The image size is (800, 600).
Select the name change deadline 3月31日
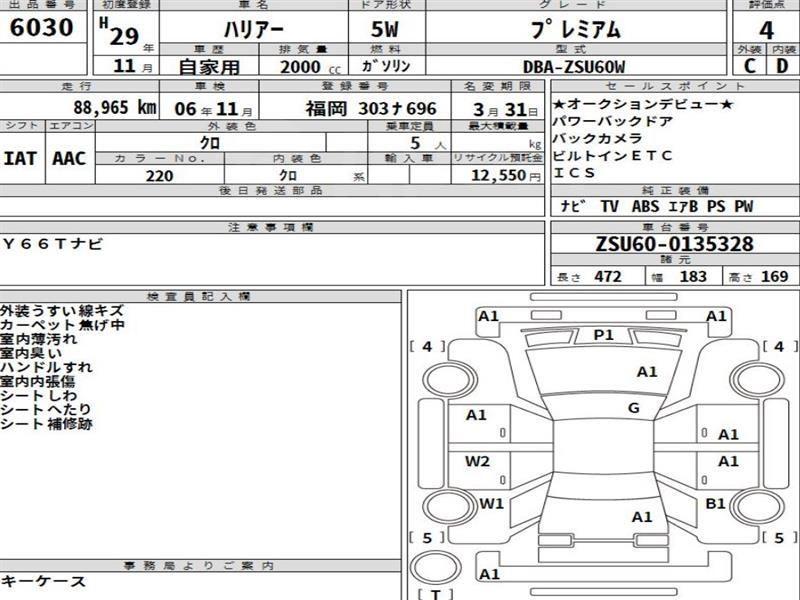pyautogui.click(x=505, y=109)
